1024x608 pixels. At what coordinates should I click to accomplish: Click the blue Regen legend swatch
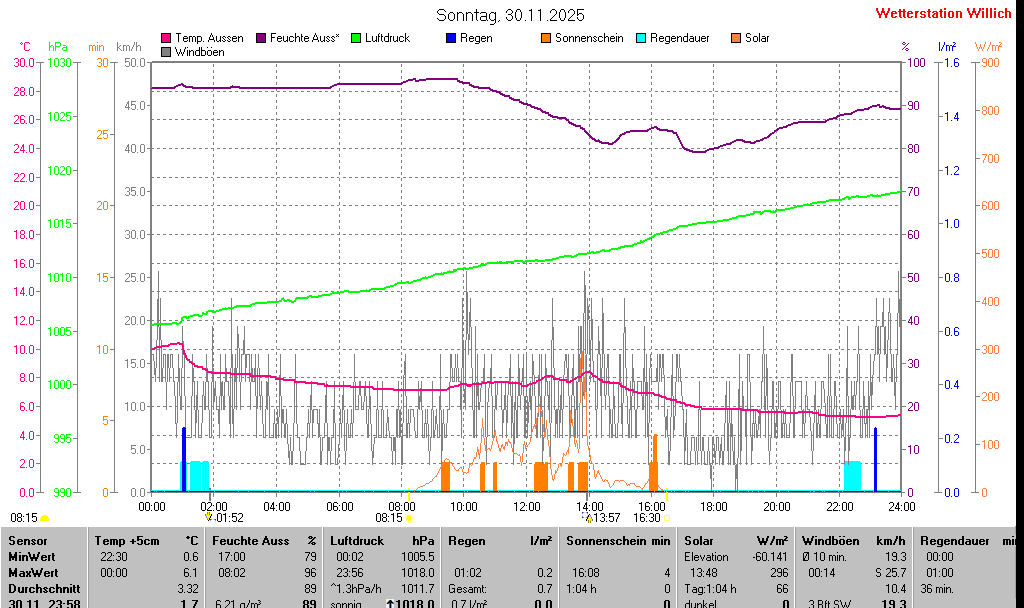pyautogui.click(x=451, y=38)
